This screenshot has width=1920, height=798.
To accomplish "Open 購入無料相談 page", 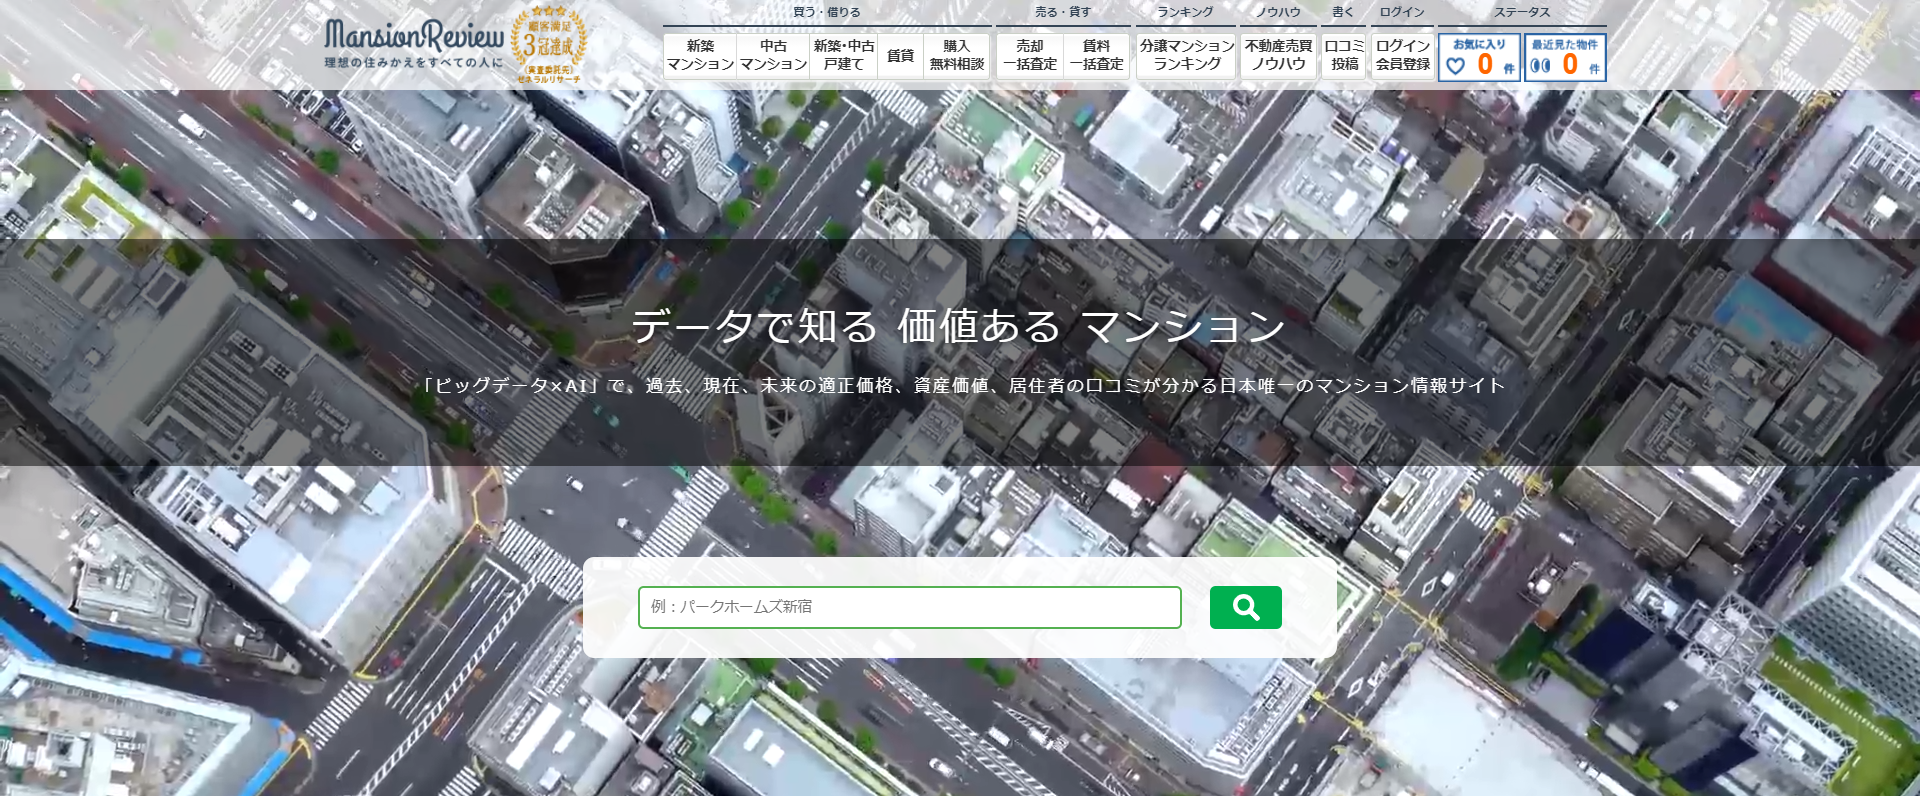I will (956, 55).
